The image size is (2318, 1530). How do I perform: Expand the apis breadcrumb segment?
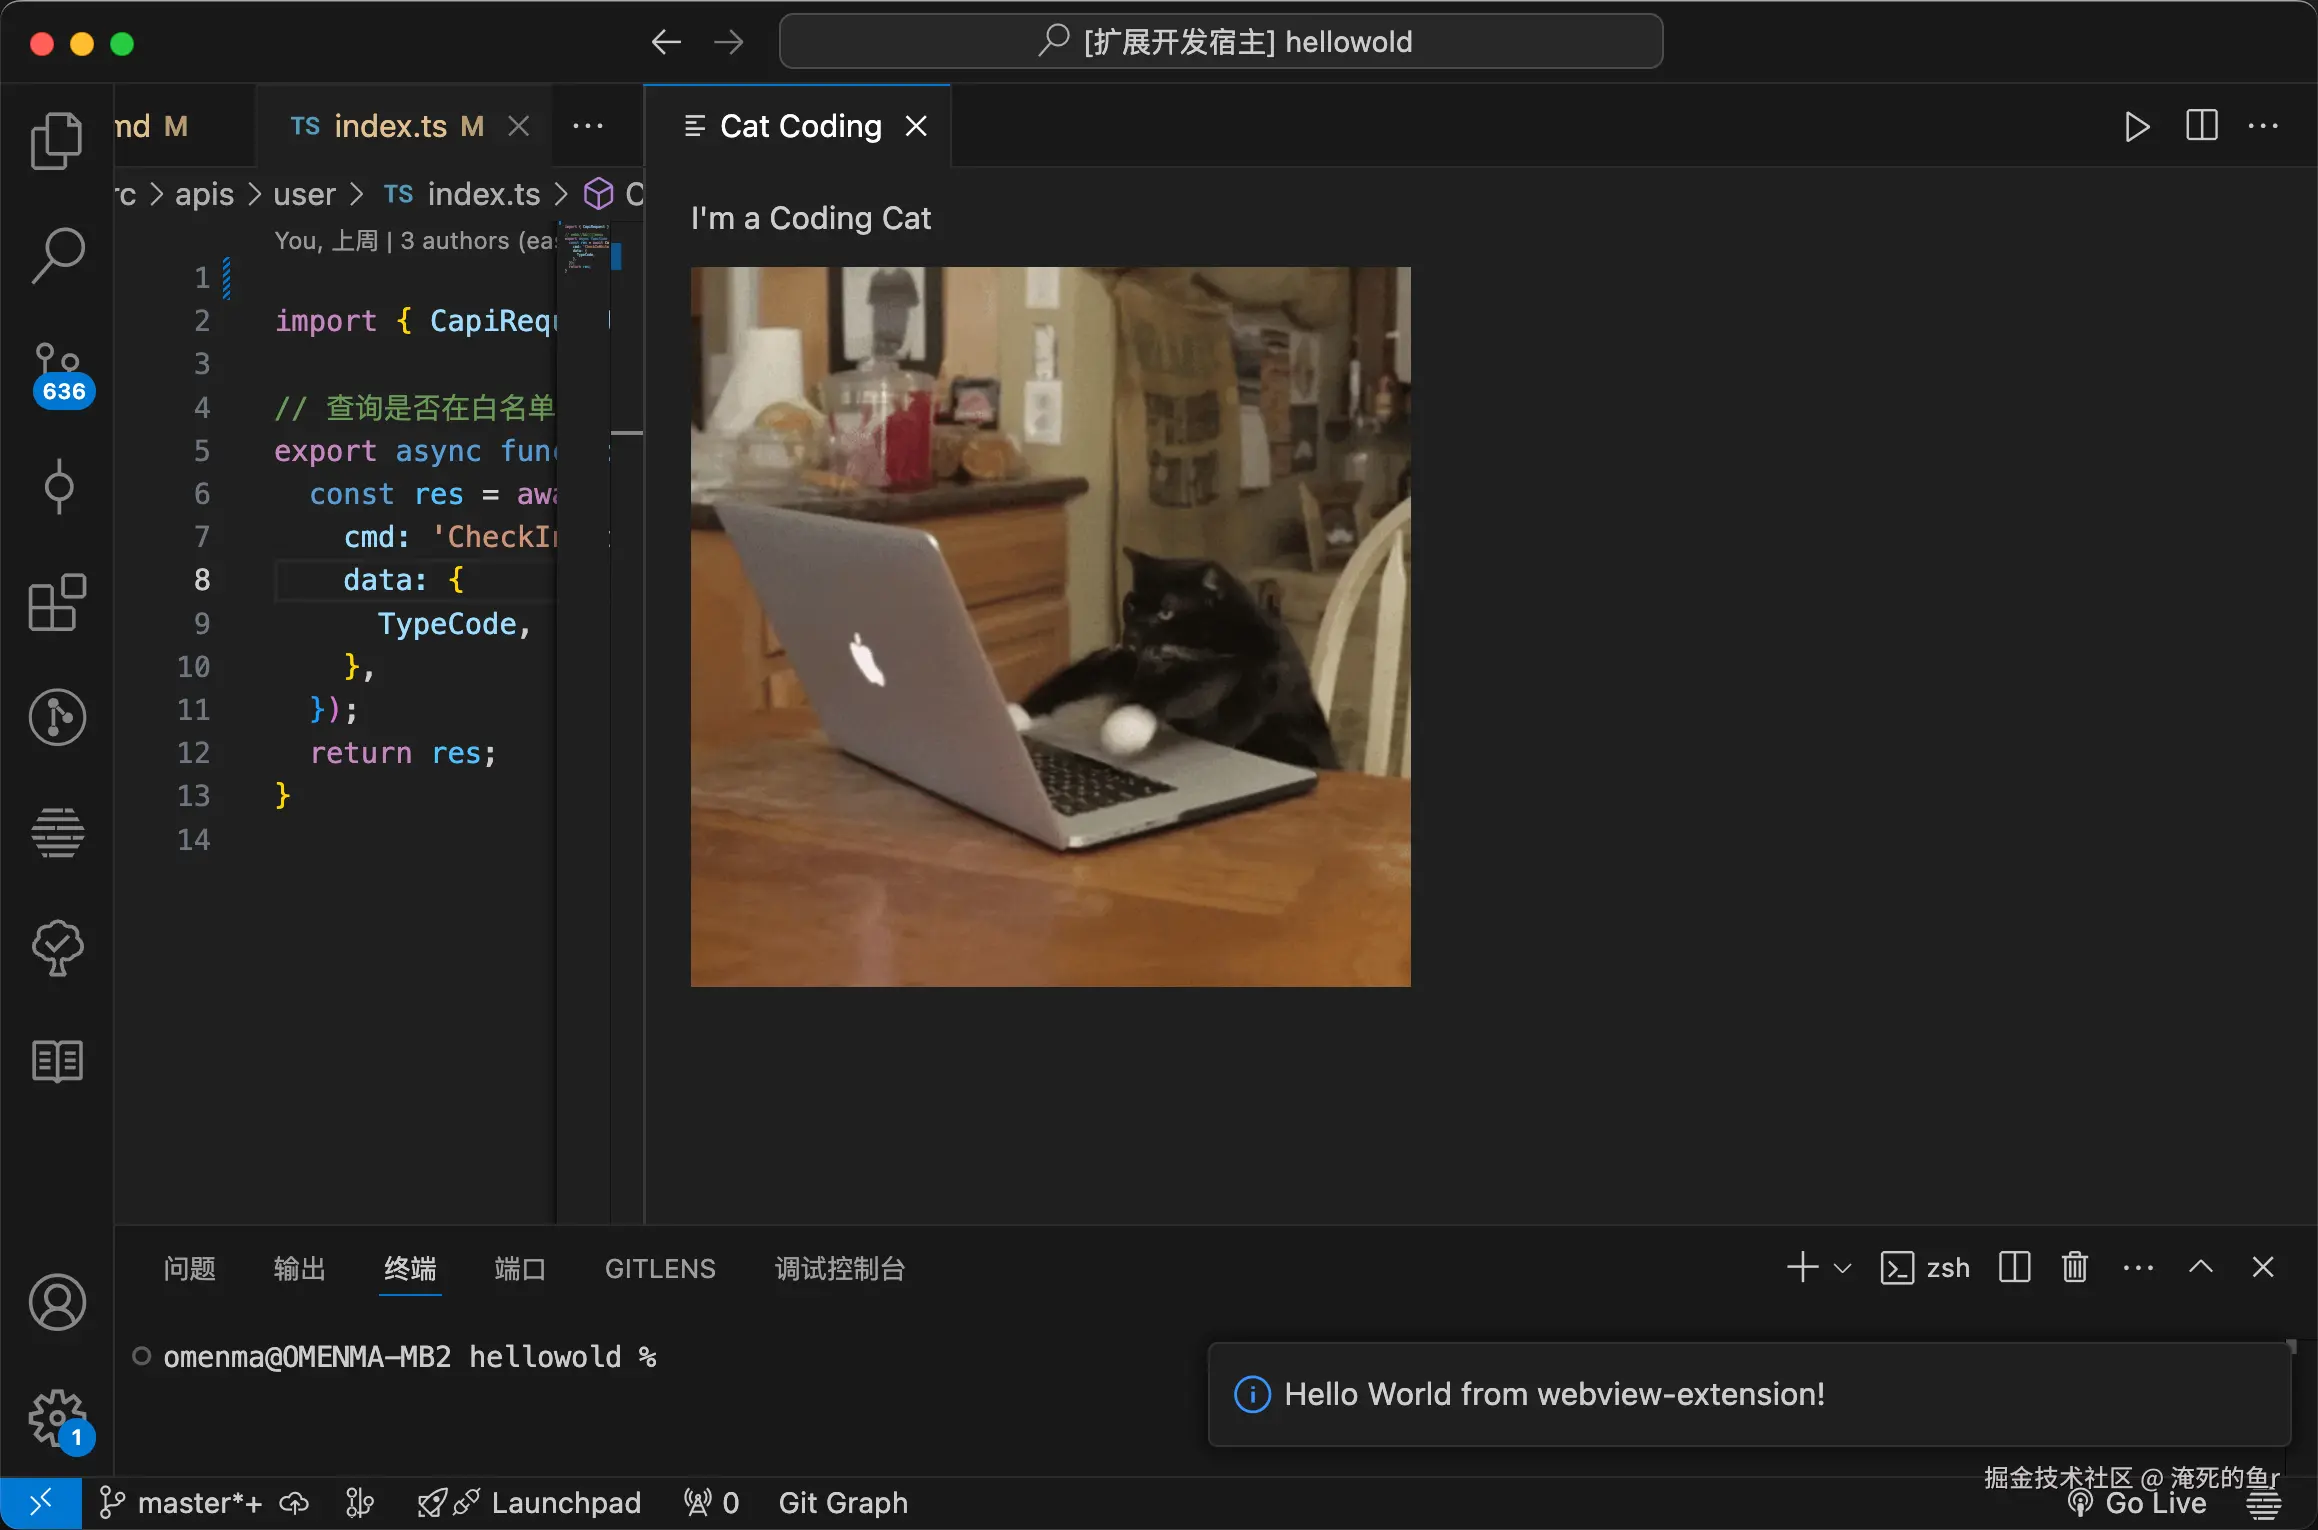pyautogui.click(x=204, y=194)
